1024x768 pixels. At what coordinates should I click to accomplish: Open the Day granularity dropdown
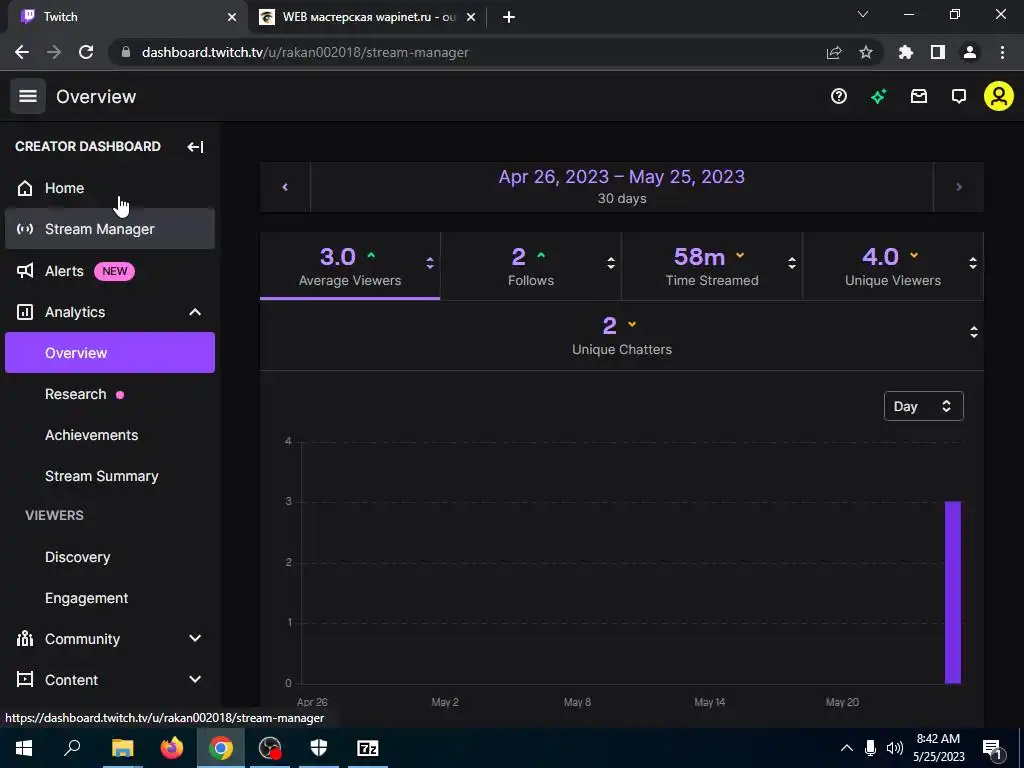pyautogui.click(x=923, y=406)
